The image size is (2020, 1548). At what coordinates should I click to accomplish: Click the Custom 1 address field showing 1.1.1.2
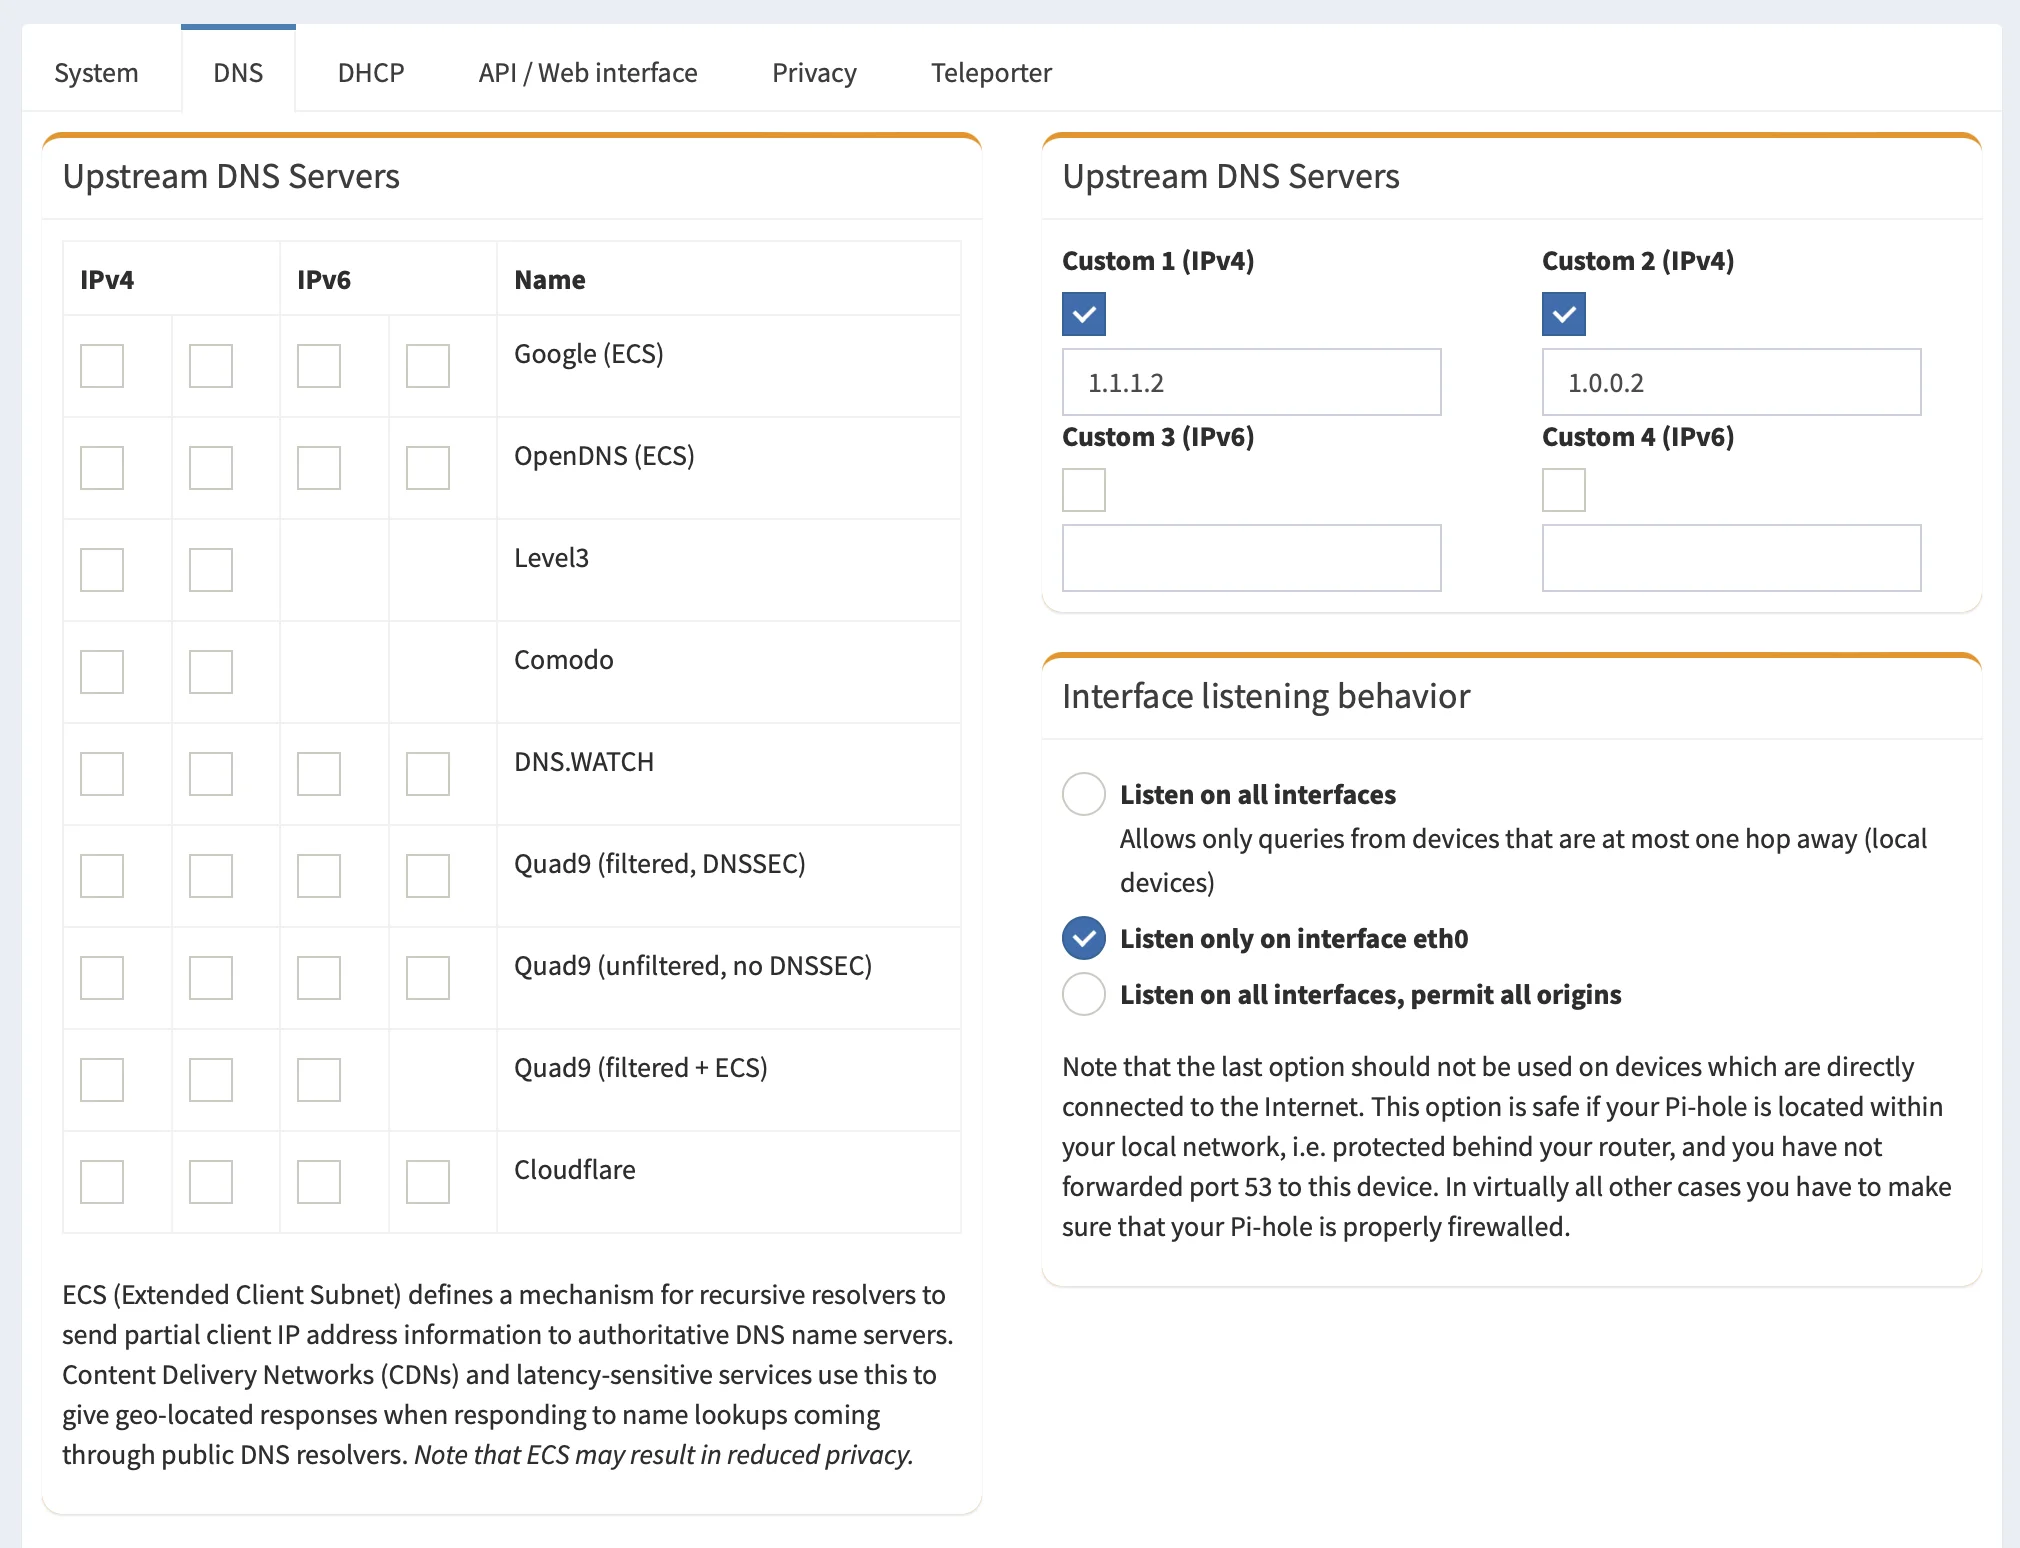(x=1251, y=382)
